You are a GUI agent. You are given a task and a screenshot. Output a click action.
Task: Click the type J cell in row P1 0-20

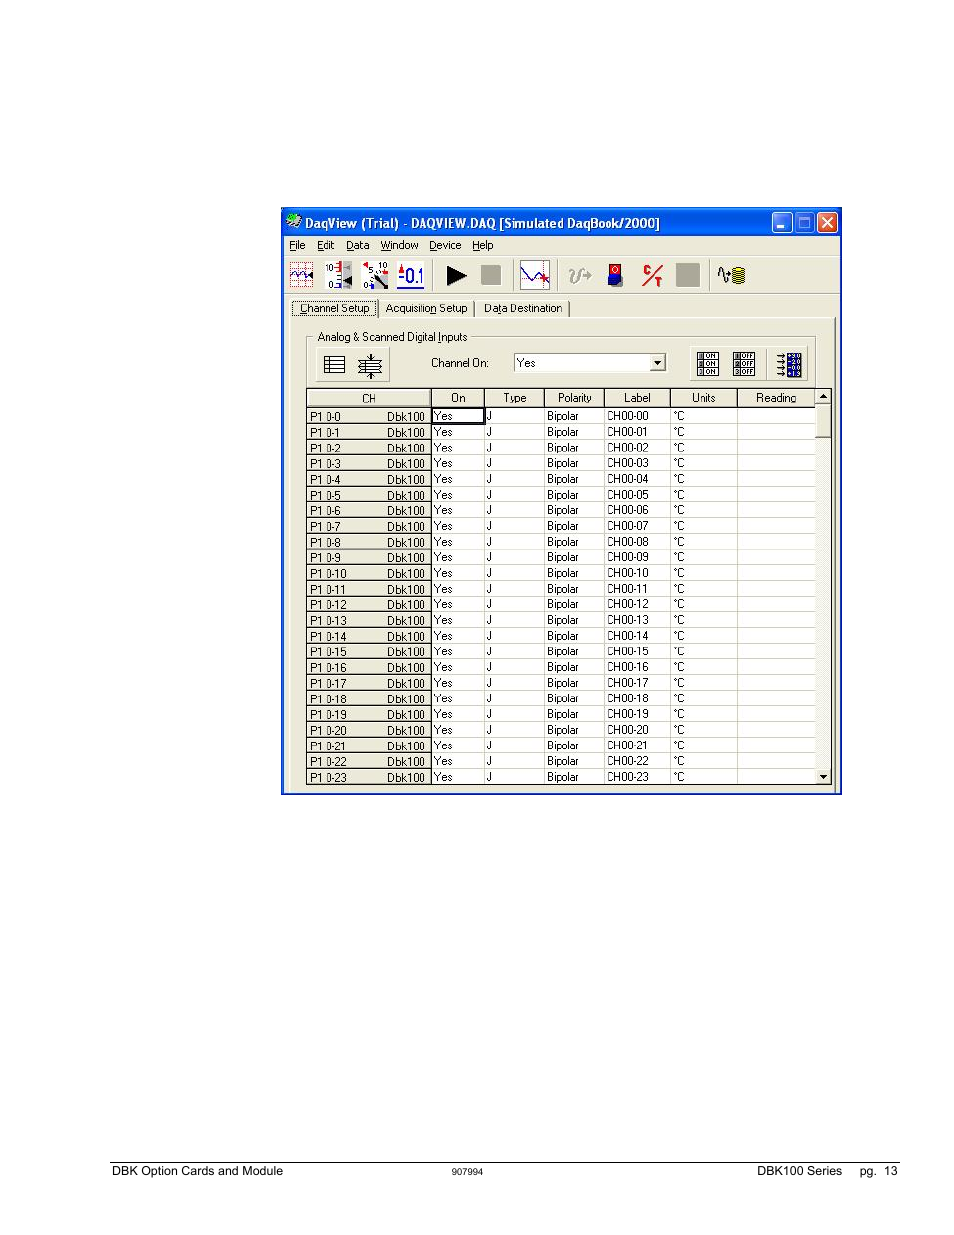coord(514,730)
